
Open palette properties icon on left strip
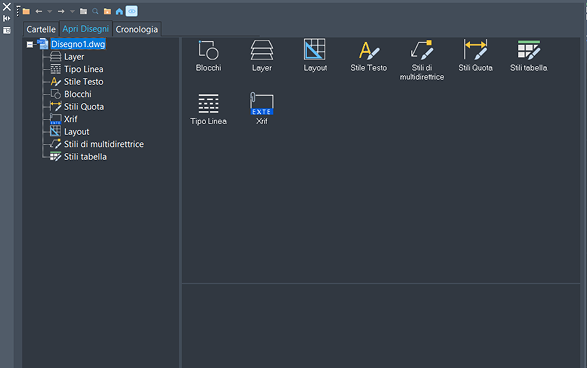[7, 30]
